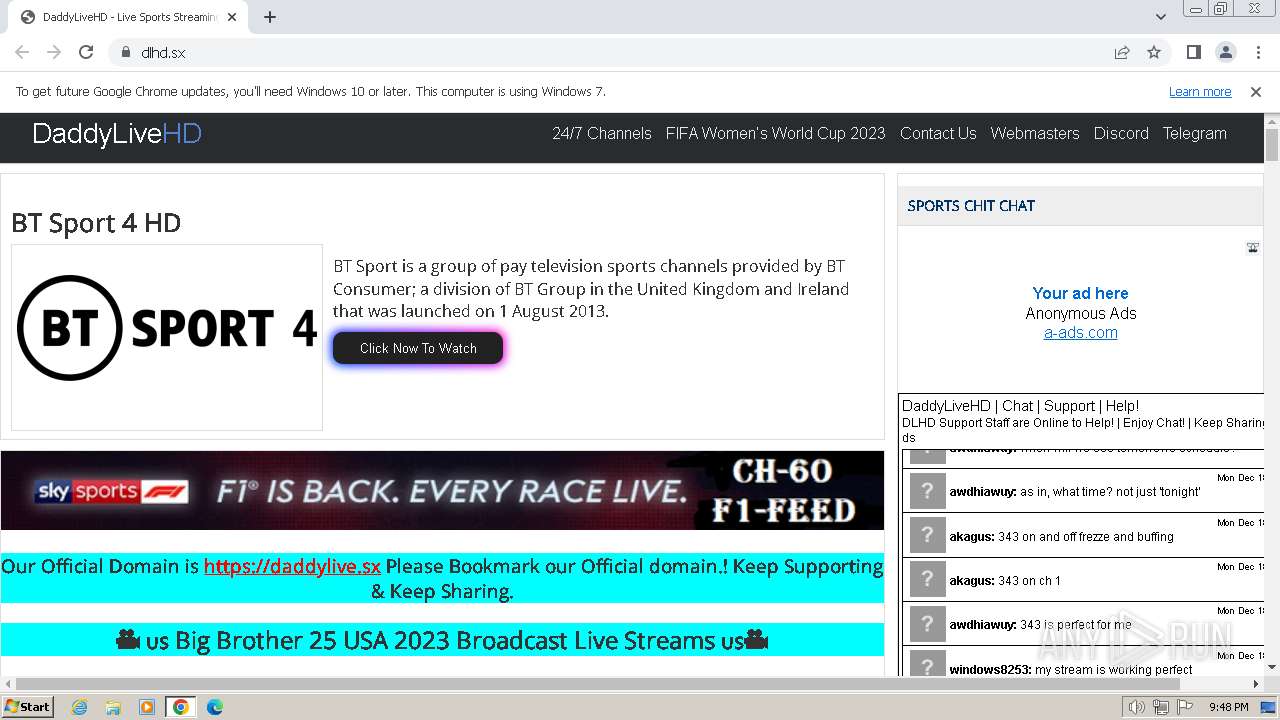1280x720 pixels.
Task: Click Big Brother 25 USA 2023 streams heading
Action: click(x=442, y=640)
